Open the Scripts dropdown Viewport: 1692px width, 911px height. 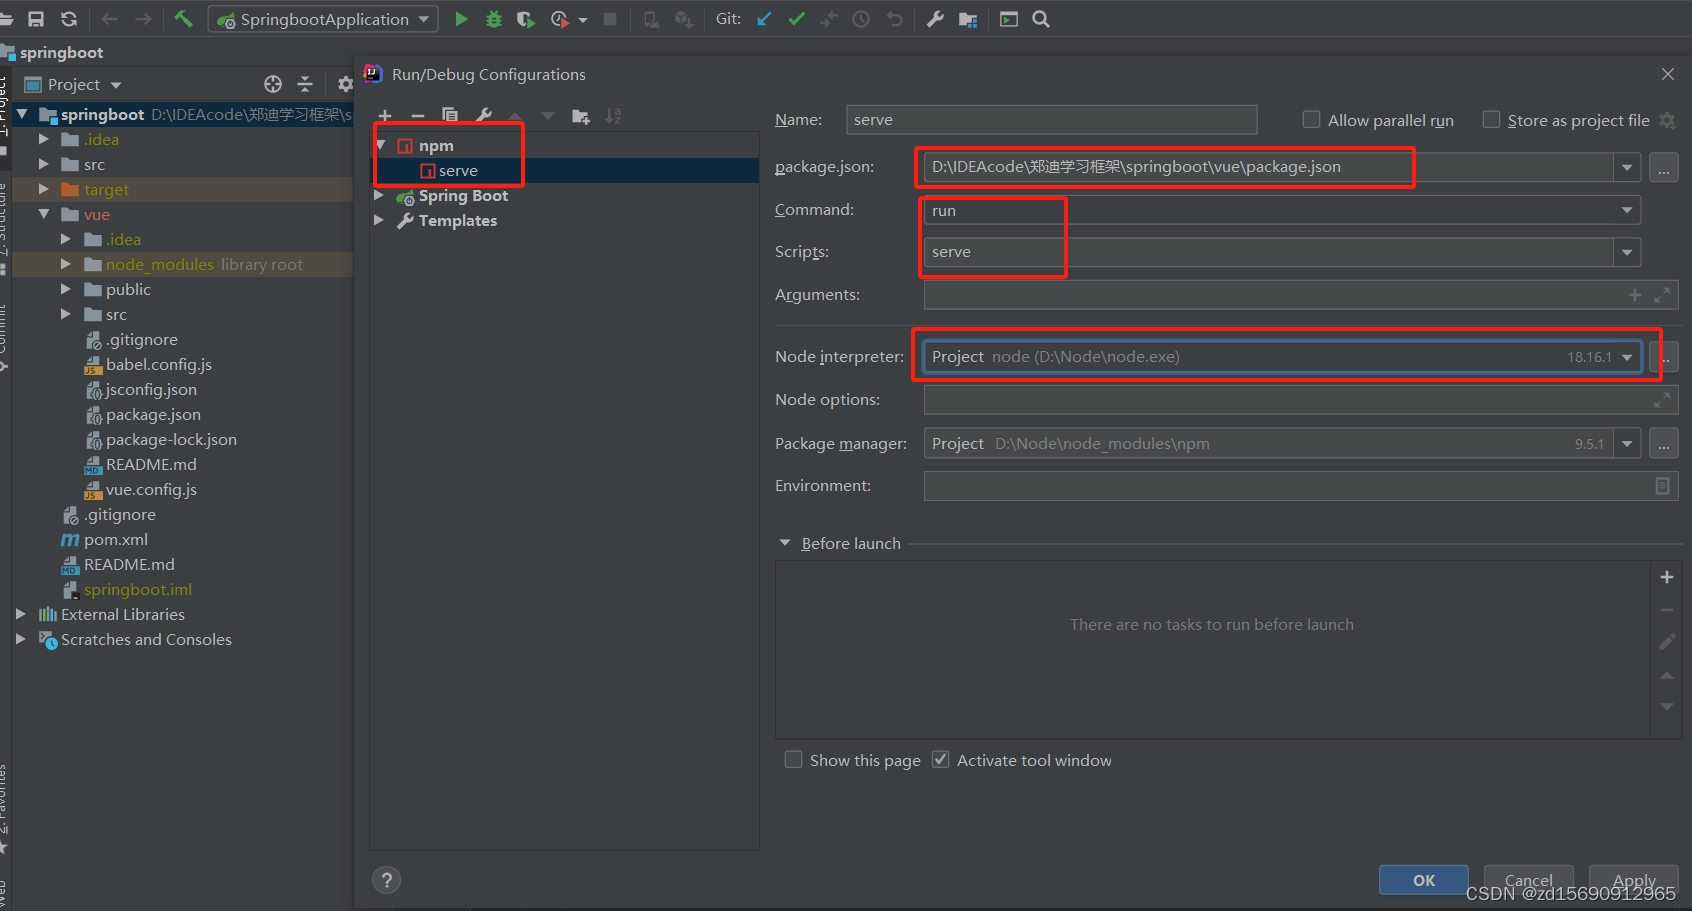(1627, 252)
